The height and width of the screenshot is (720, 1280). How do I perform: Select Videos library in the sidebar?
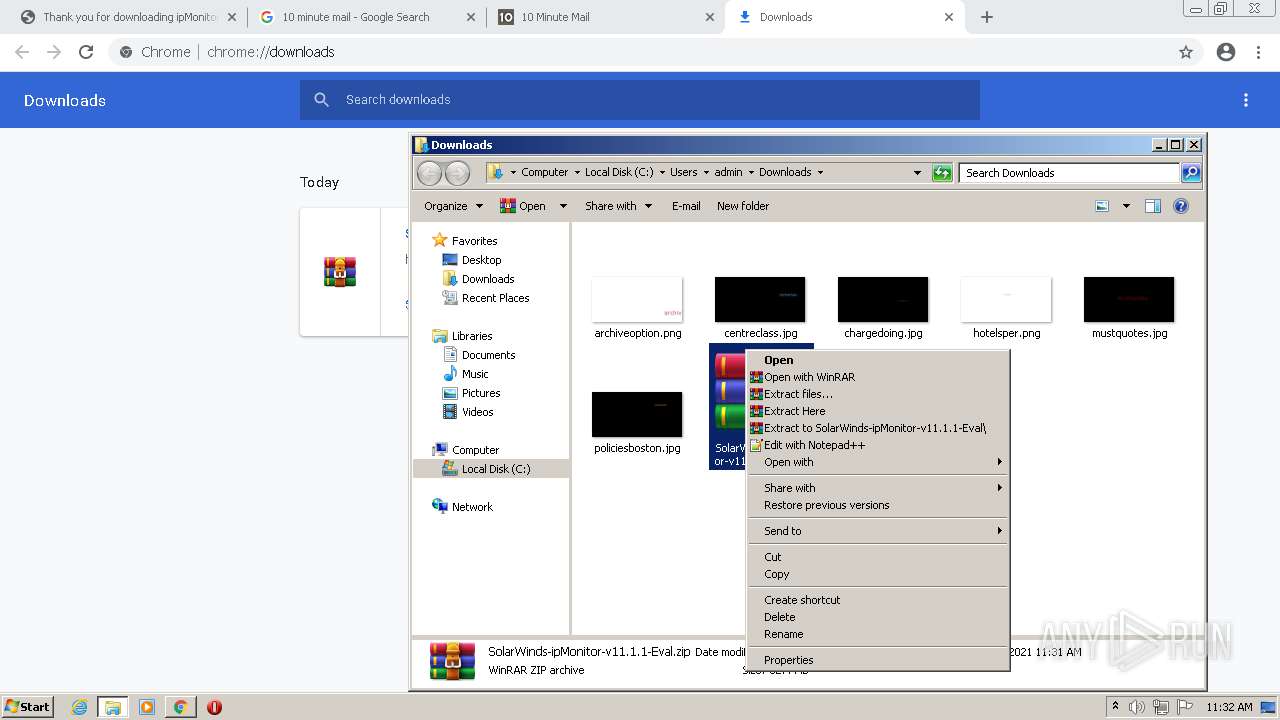pos(477,412)
